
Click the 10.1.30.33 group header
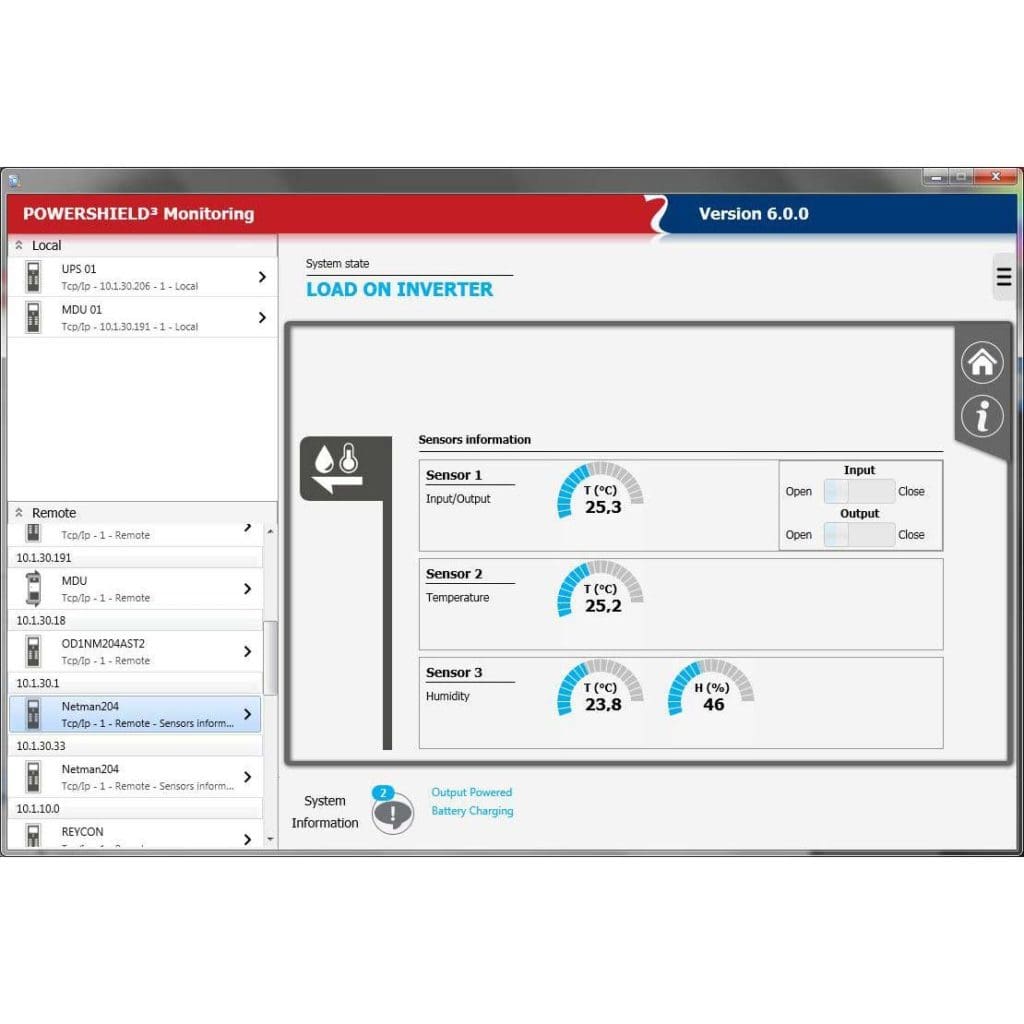(x=135, y=746)
